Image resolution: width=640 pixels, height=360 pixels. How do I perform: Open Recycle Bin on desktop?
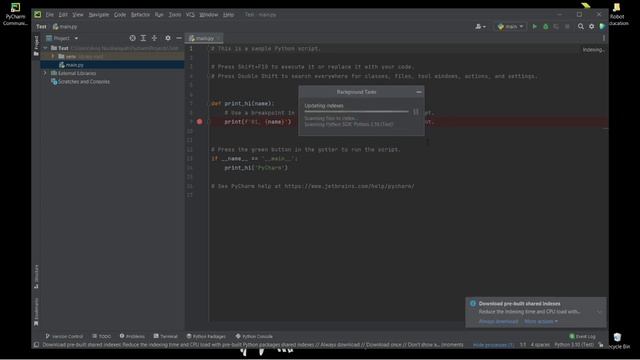coord(618,341)
